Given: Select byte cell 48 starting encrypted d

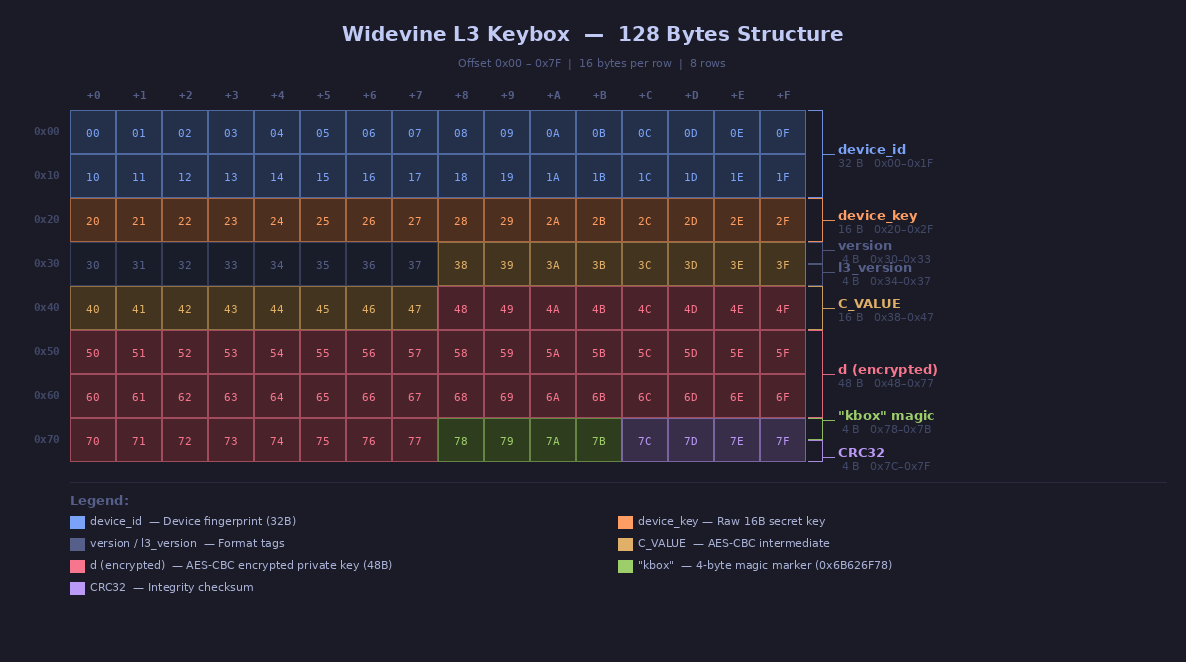Looking at the screenshot, I should 461,308.
